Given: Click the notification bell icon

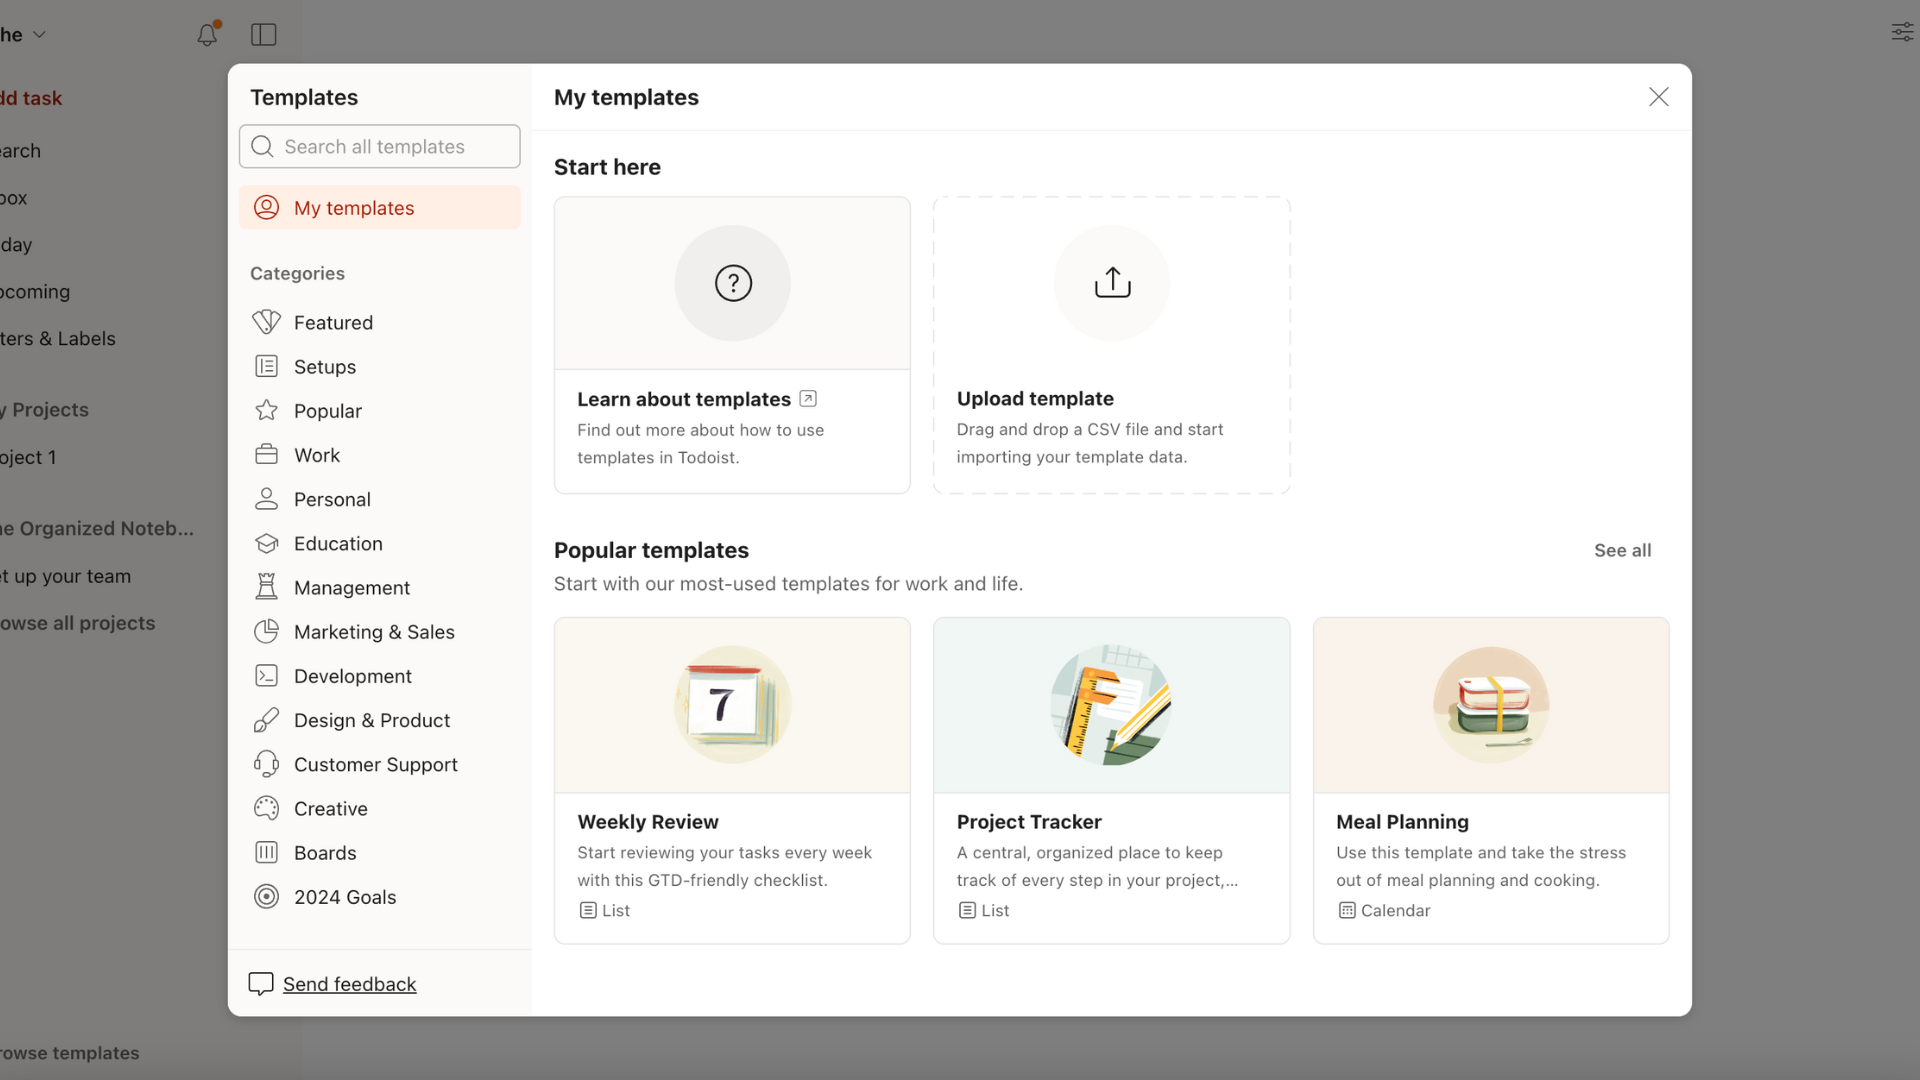Looking at the screenshot, I should click(x=207, y=35).
